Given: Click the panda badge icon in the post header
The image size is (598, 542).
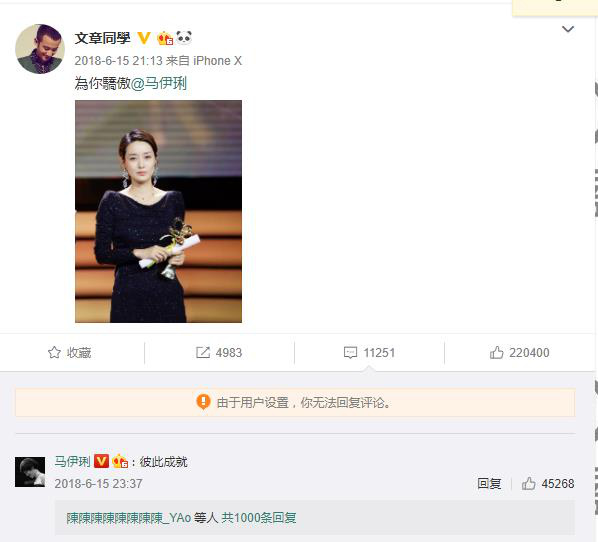Looking at the screenshot, I should pos(184,37).
